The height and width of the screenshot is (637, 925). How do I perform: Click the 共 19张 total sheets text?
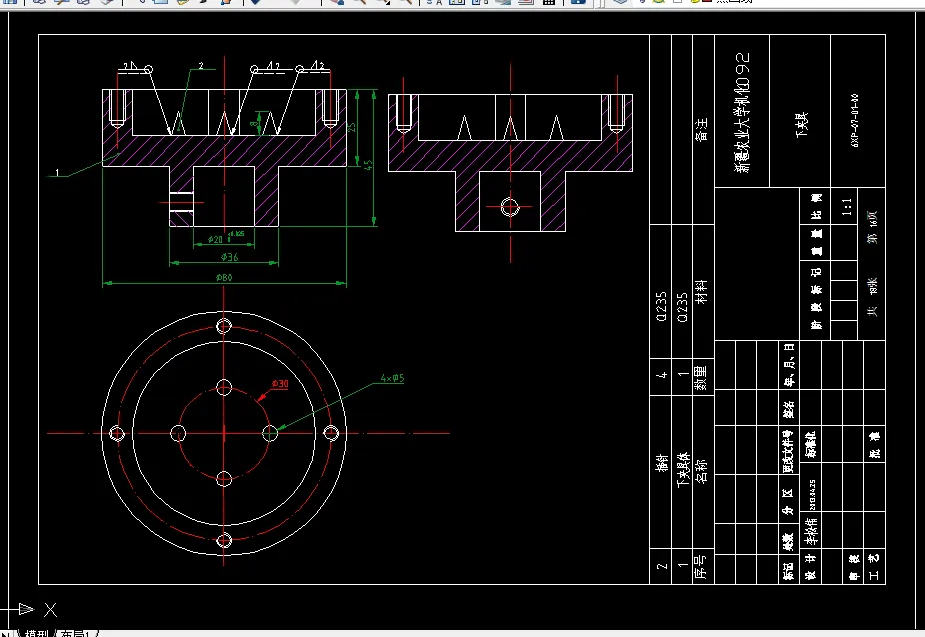click(872, 297)
